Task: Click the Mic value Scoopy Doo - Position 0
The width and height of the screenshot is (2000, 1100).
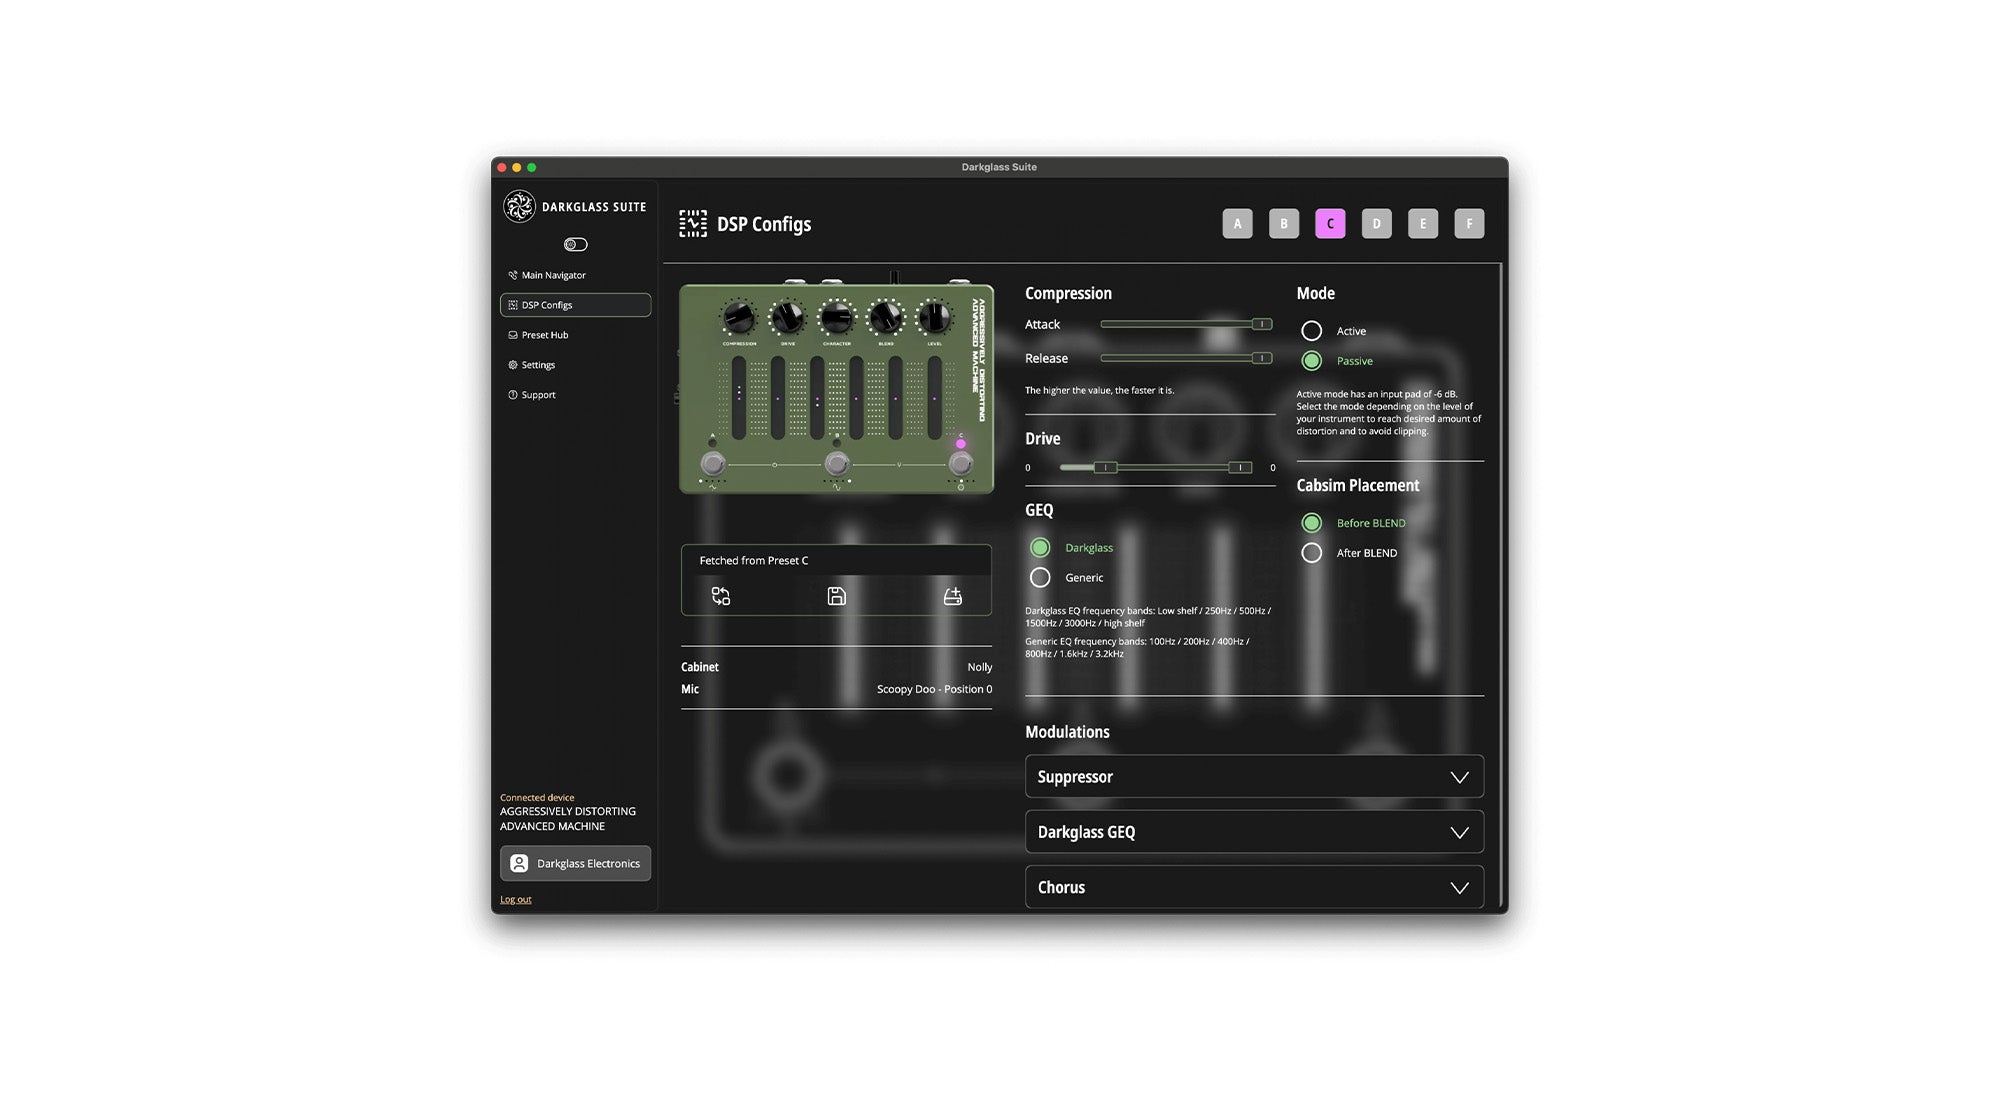Action: 934,689
